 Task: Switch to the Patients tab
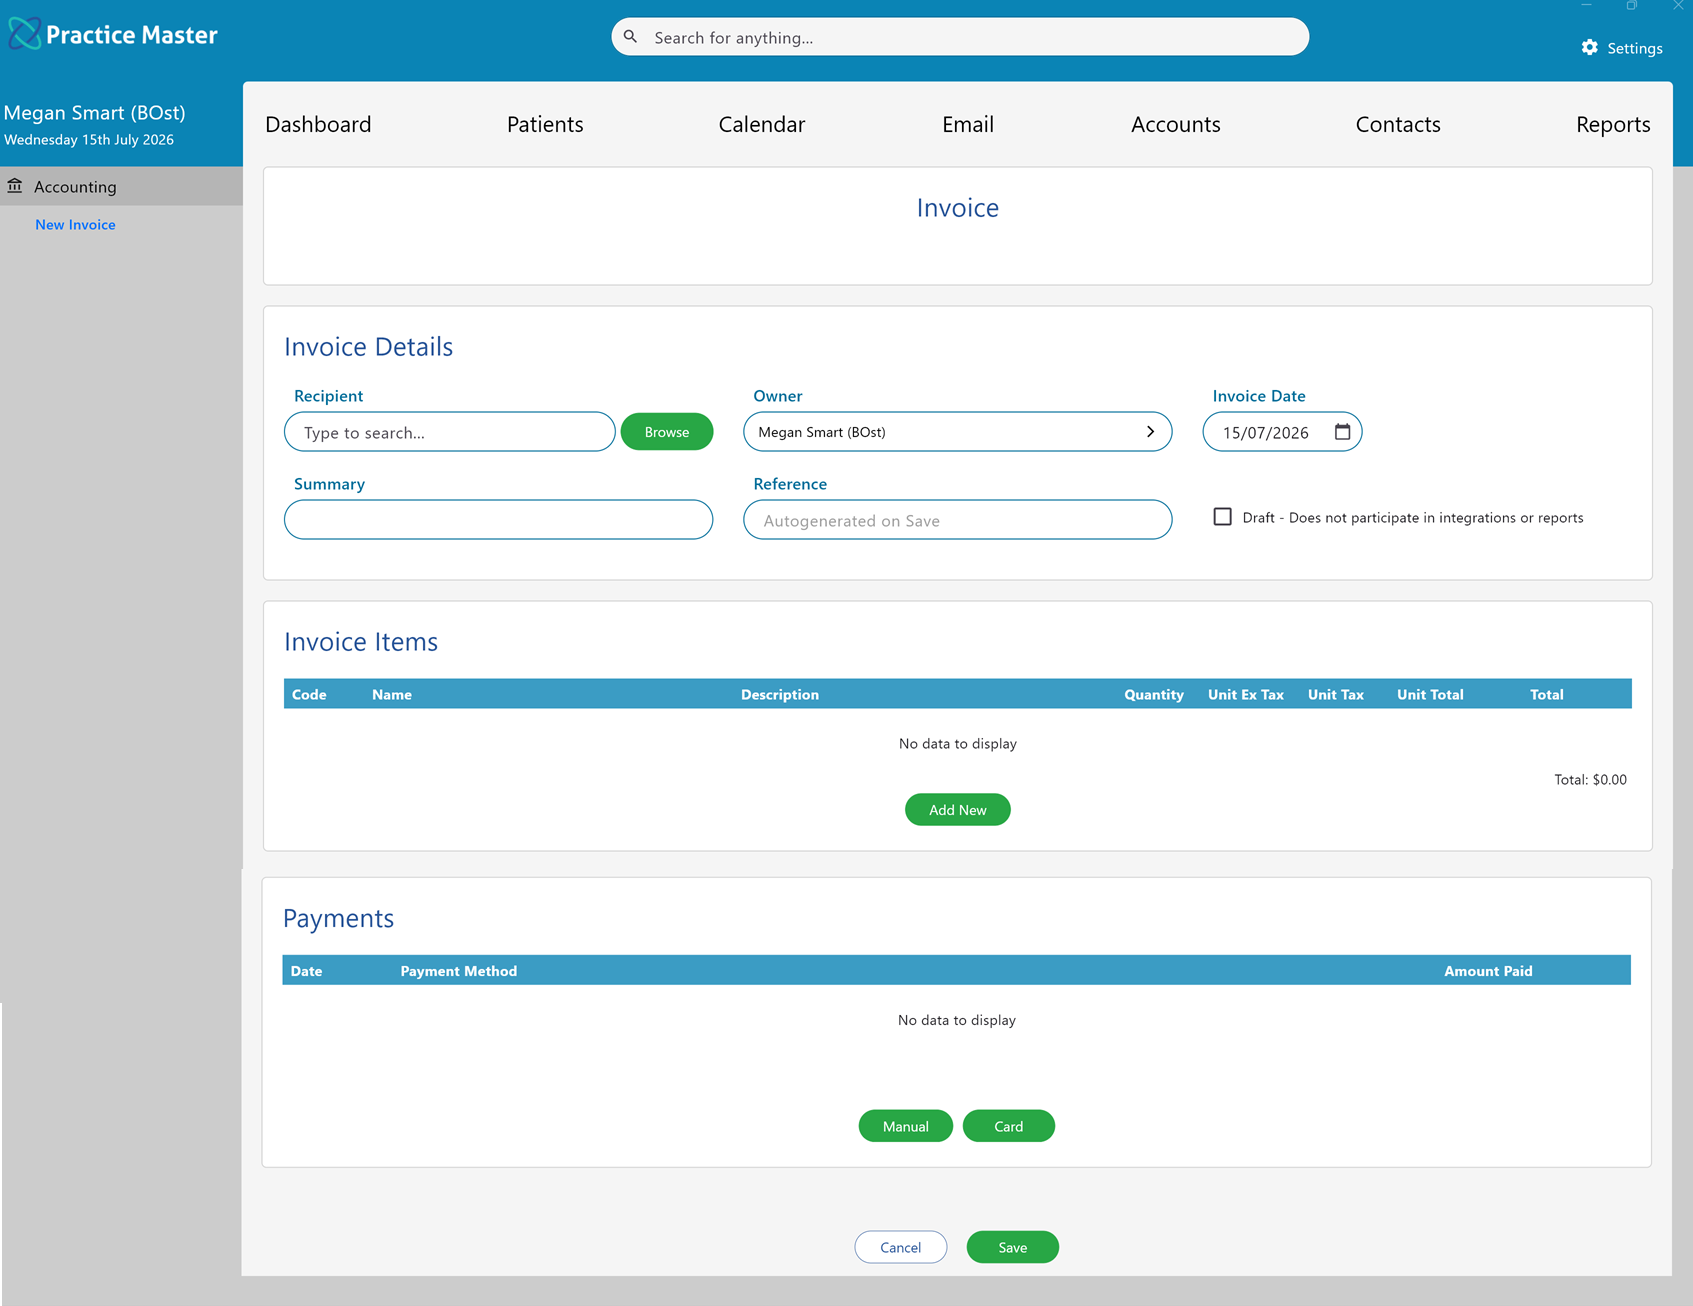(x=545, y=124)
